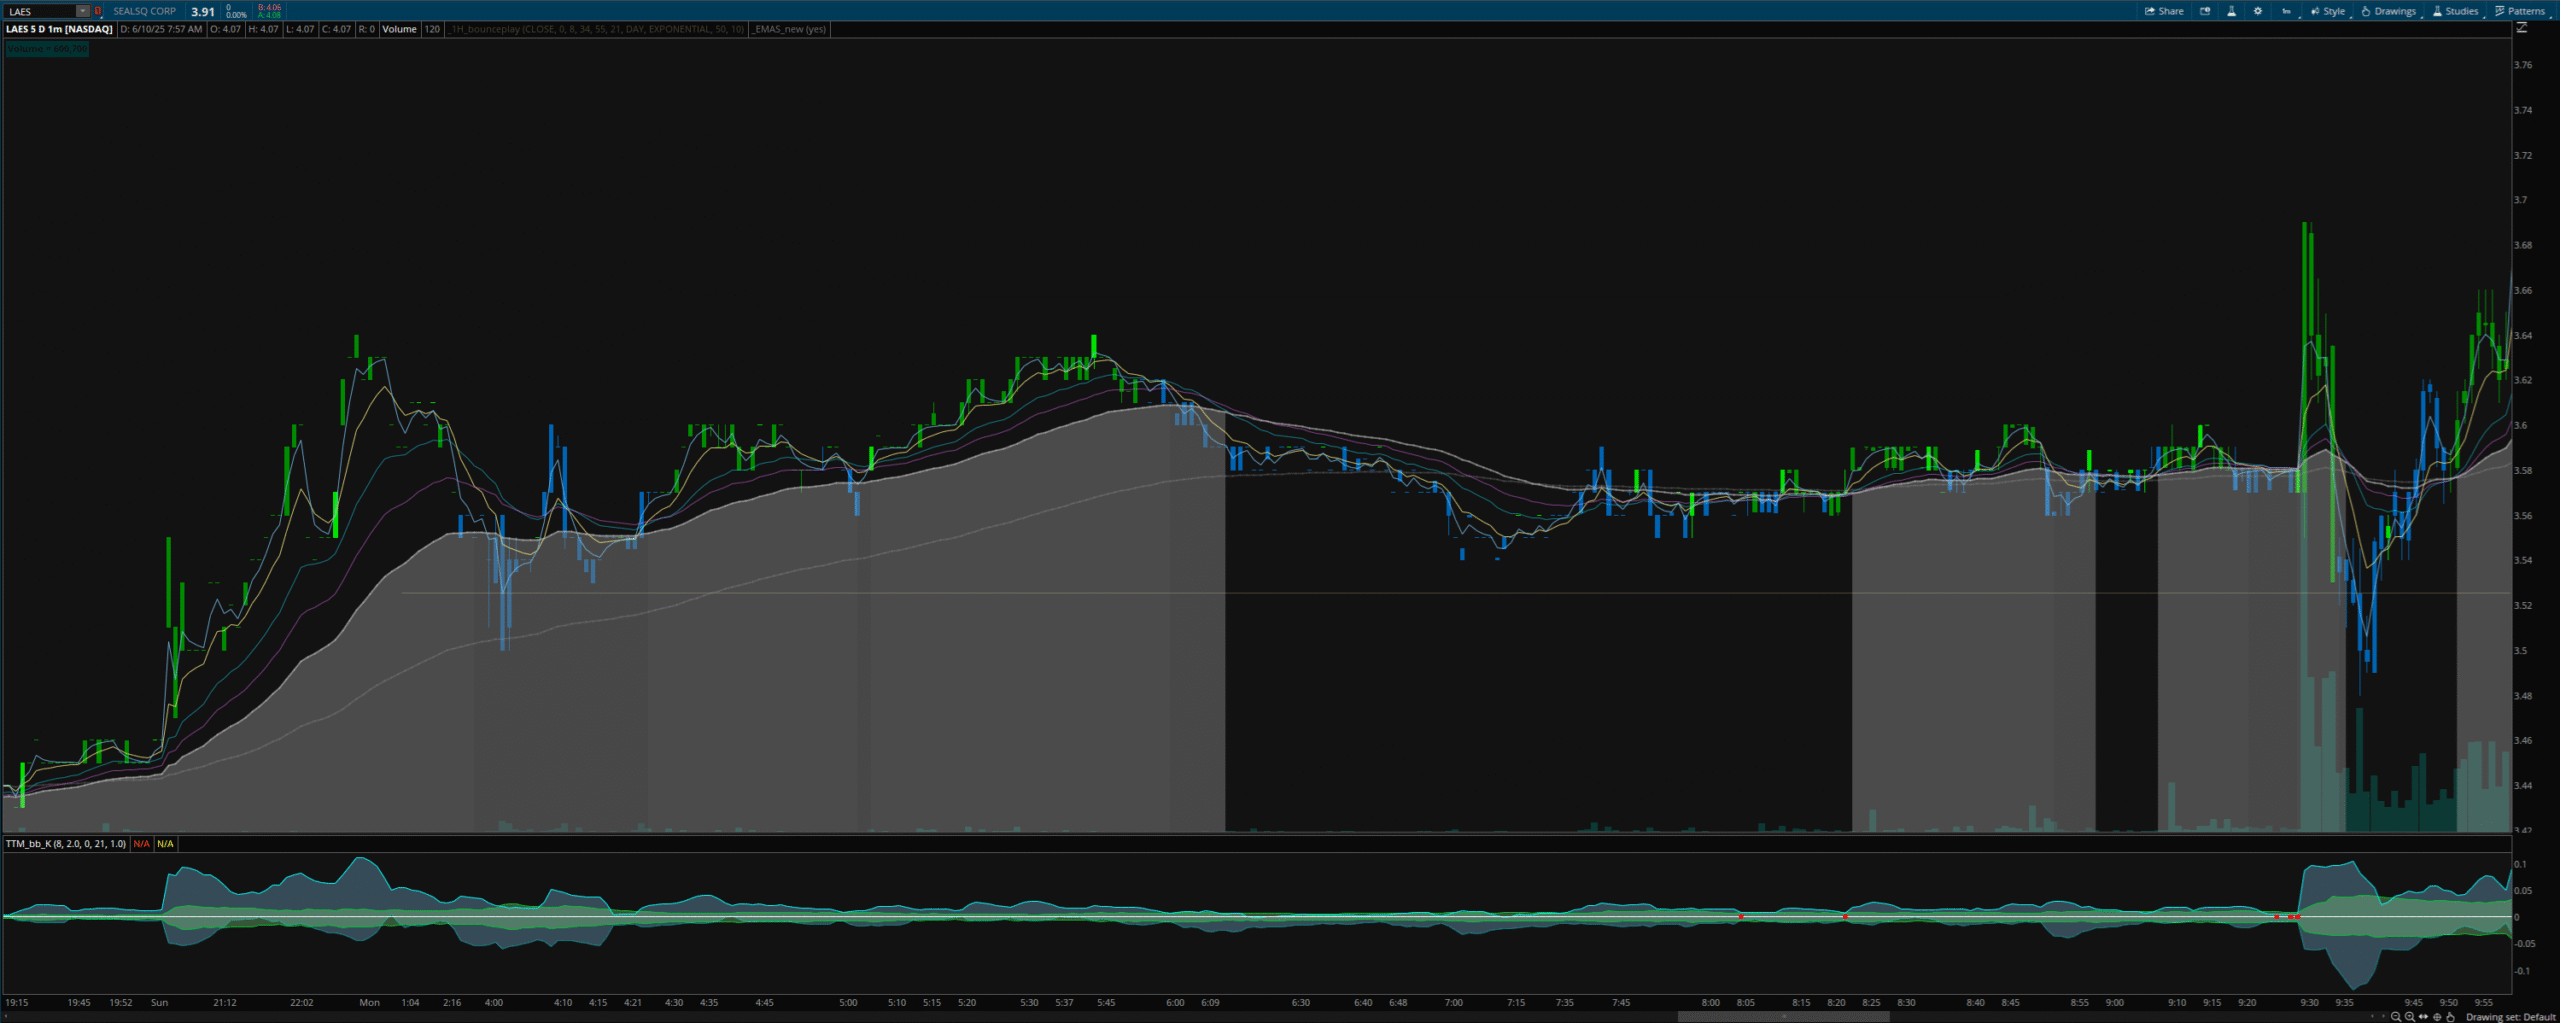Open the 1m timeframe dropdown
Image resolution: width=2560 pixels, height=1023 pixels.
click(2286, 11)
